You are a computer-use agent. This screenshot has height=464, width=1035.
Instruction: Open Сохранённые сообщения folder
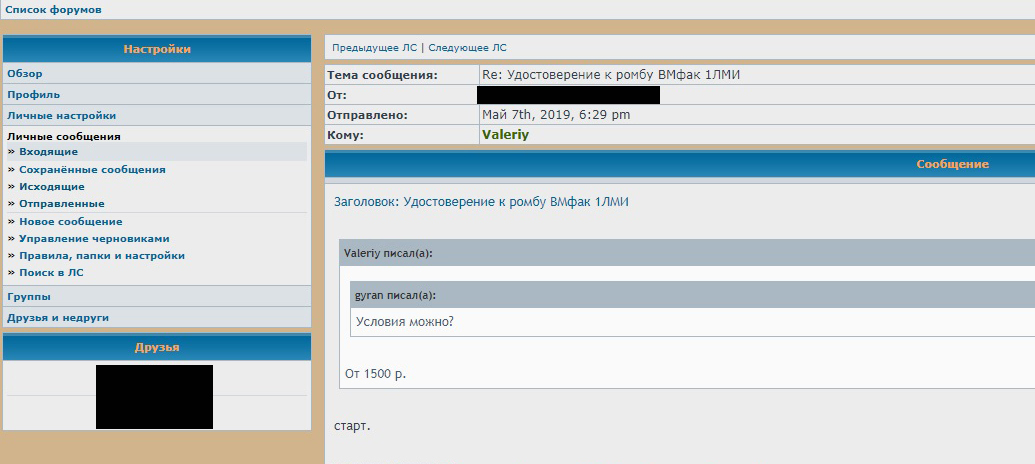tap(92, 170)
